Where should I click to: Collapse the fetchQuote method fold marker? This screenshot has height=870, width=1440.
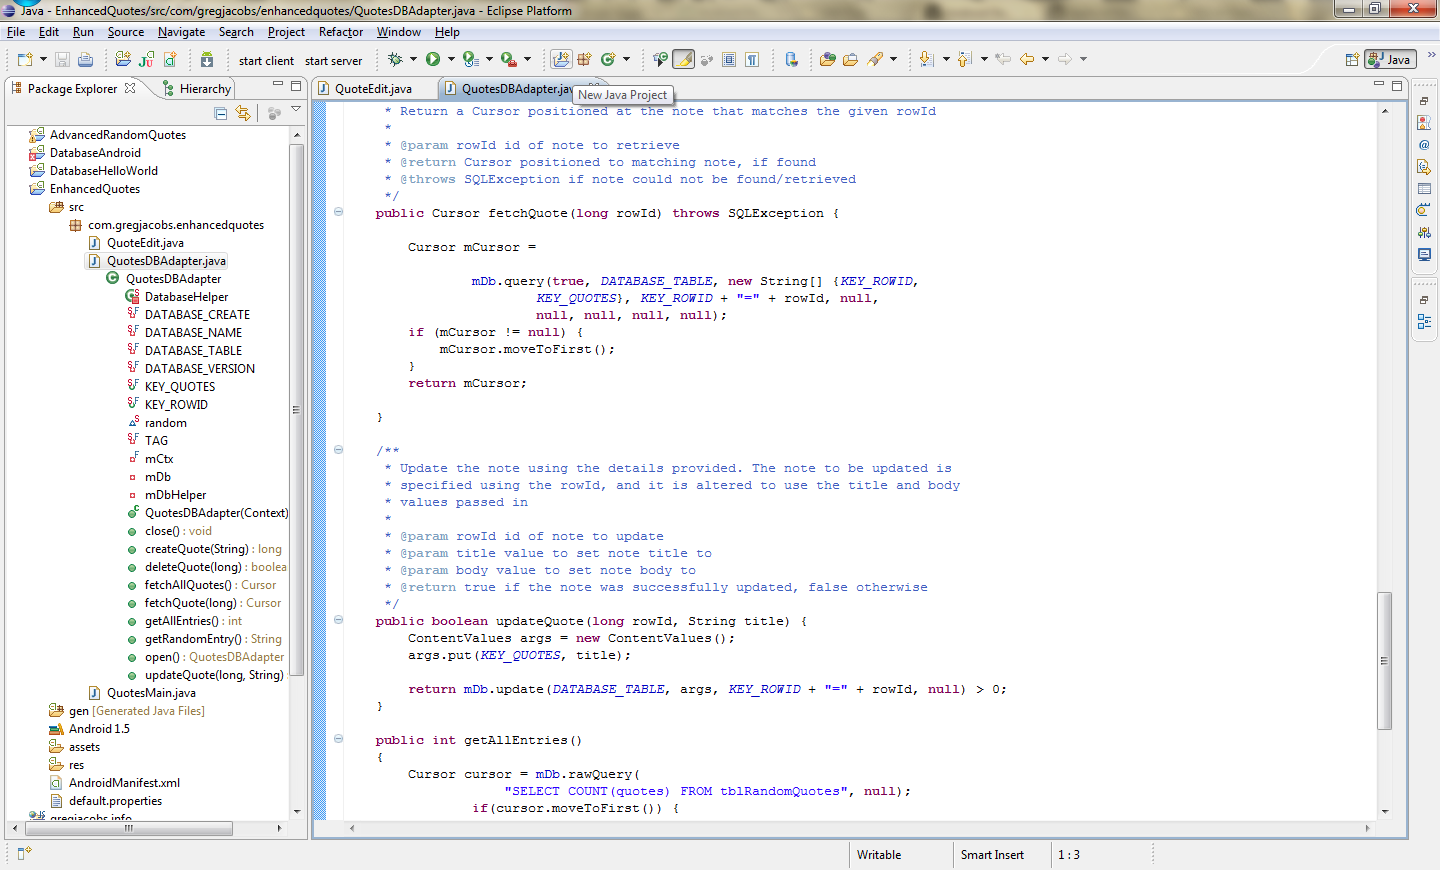click(x=338, y=212)
